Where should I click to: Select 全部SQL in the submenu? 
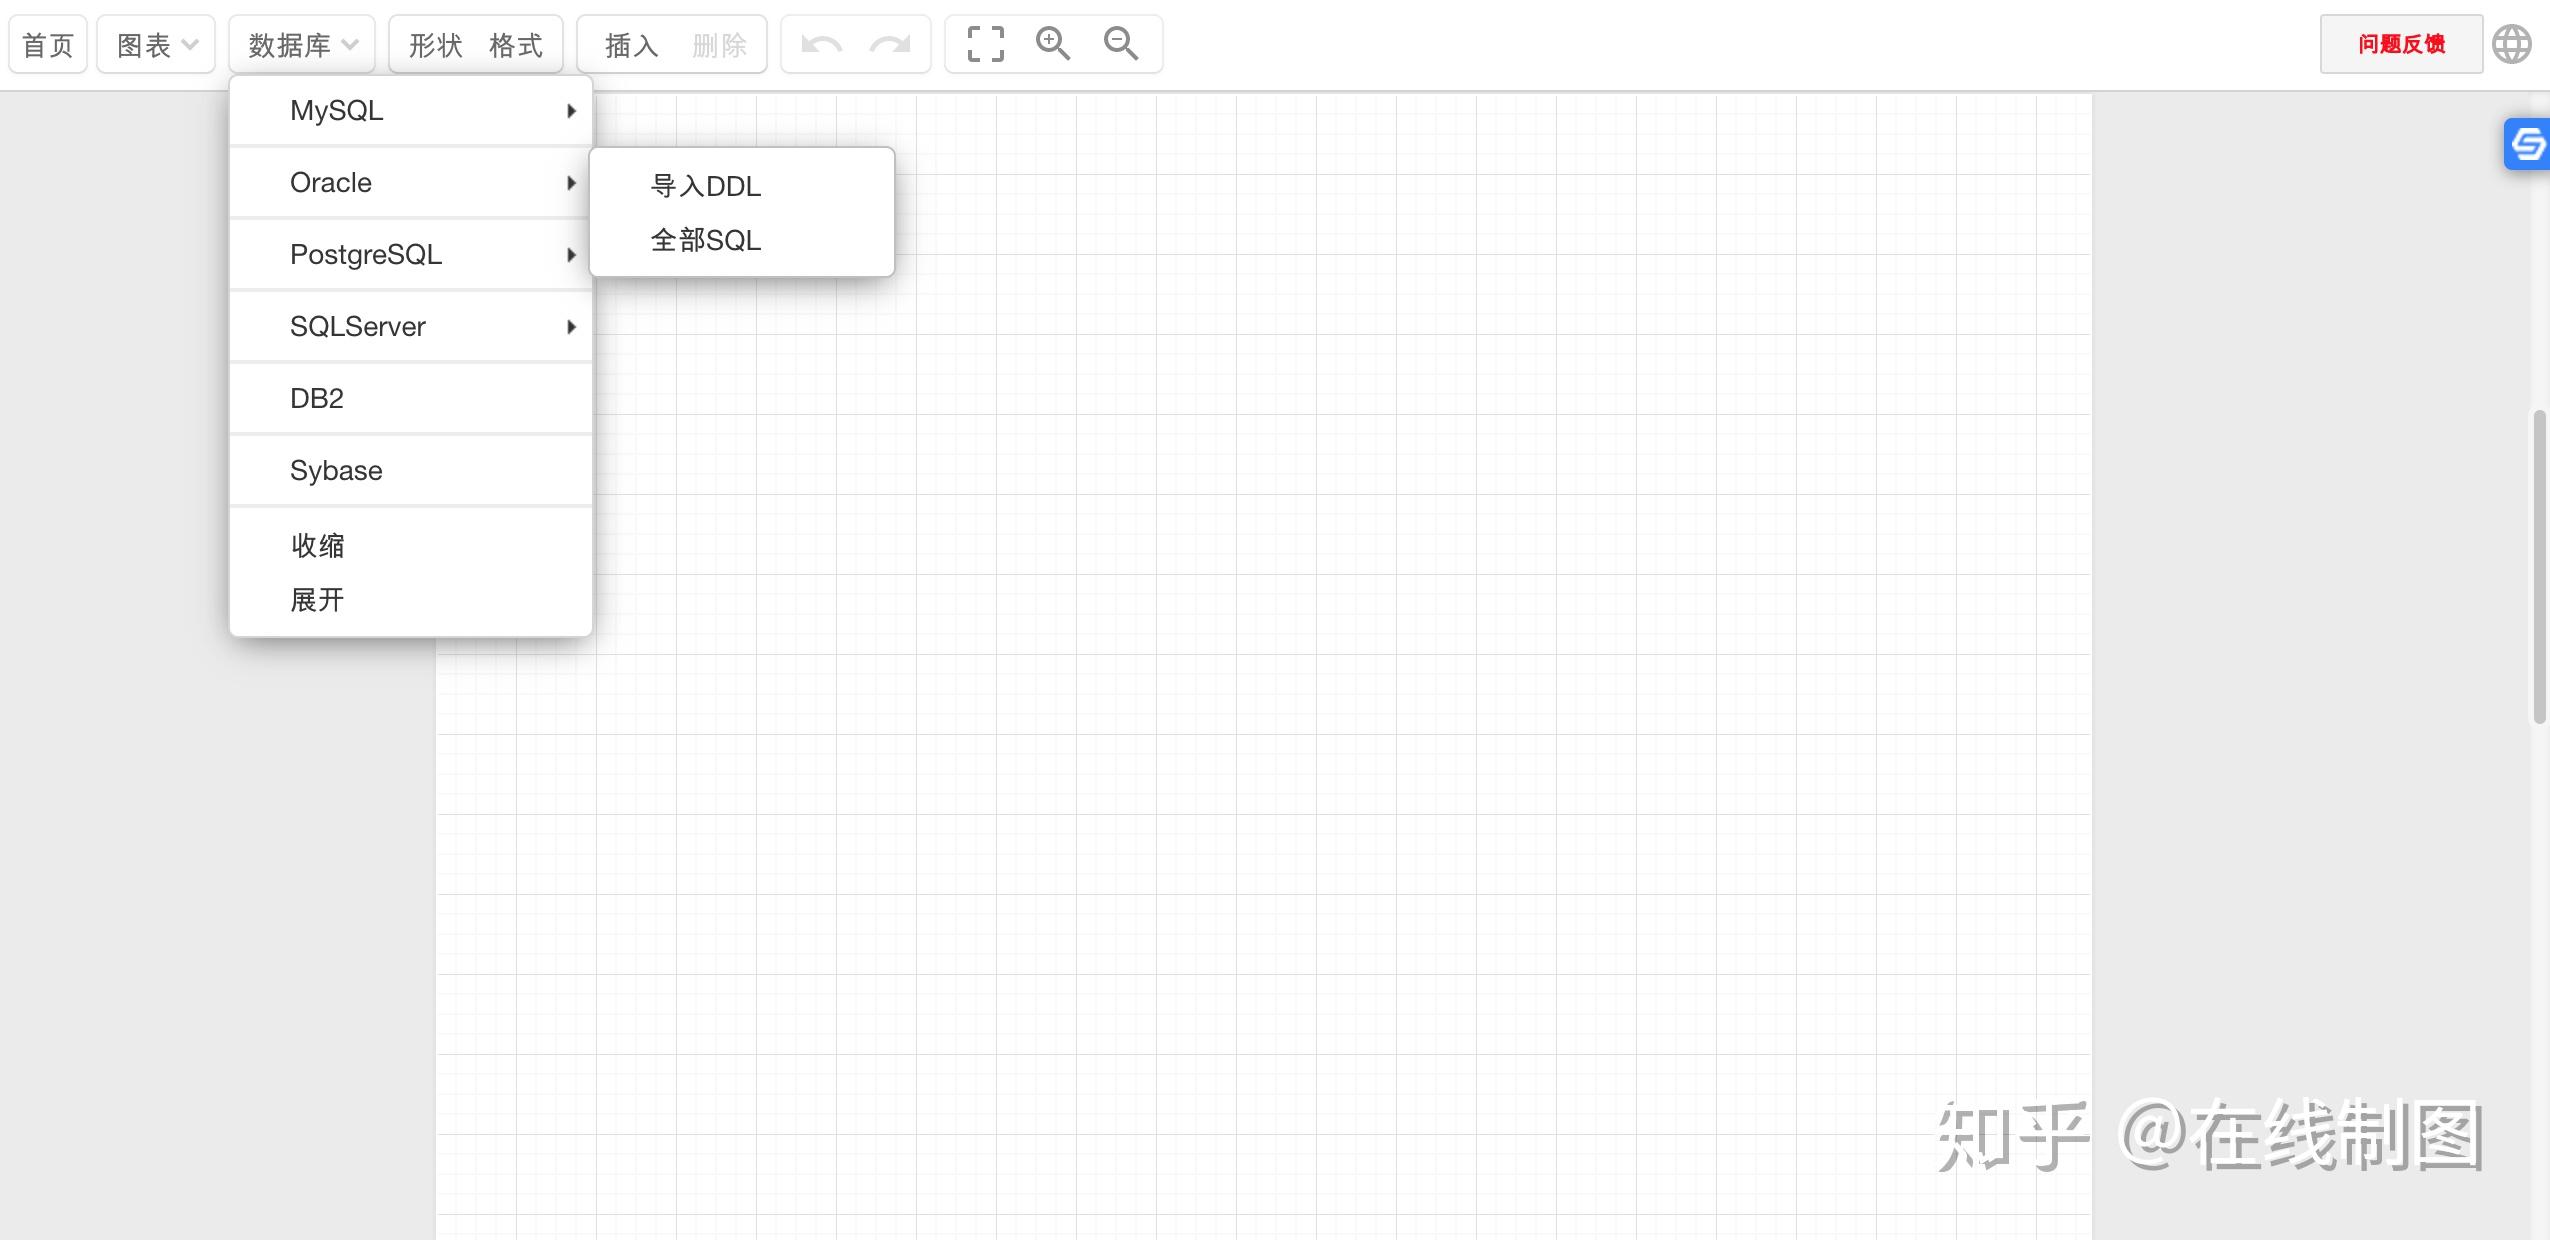[704, 240]
